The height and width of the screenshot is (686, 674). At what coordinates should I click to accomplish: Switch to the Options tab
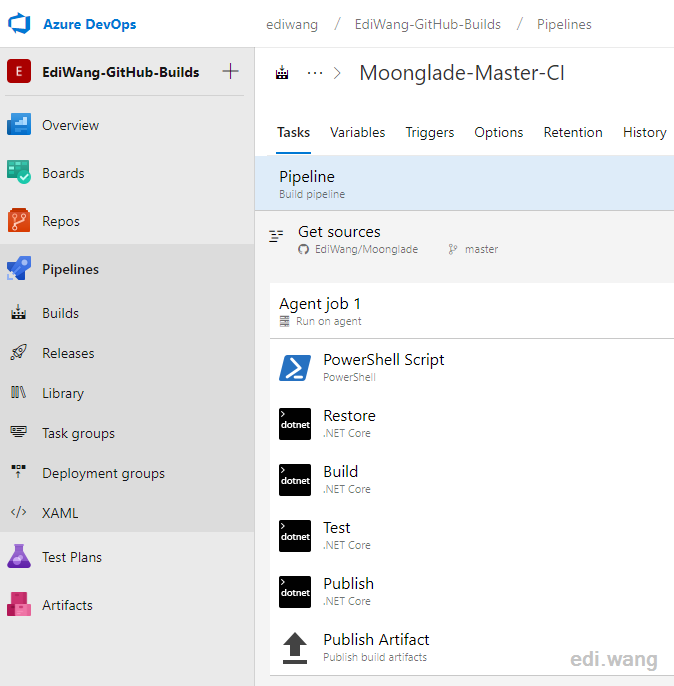[x=499, y=132]
